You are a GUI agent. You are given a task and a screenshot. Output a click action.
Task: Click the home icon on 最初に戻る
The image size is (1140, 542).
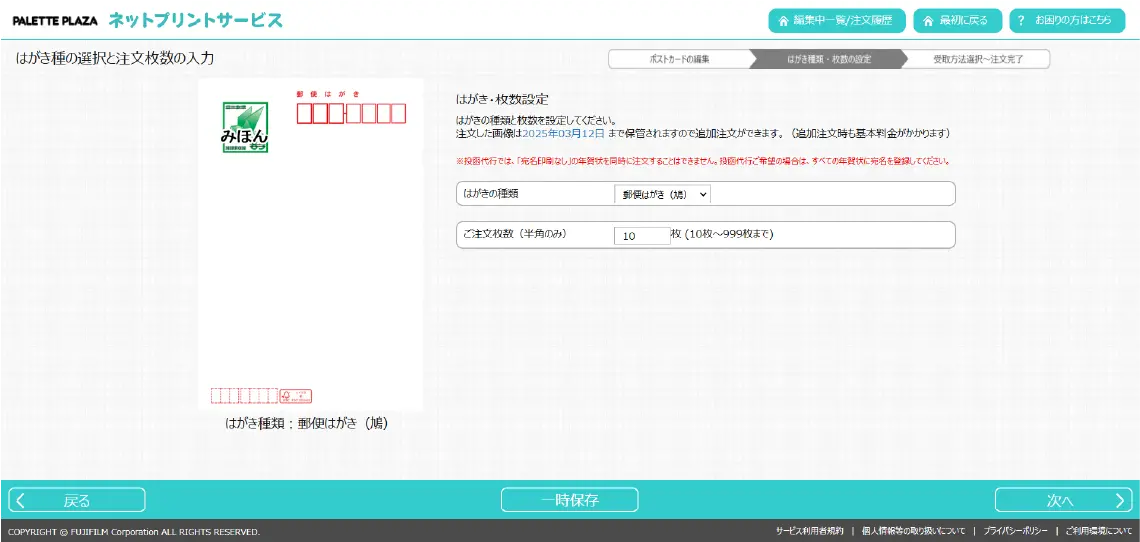[x=928, y=21]
